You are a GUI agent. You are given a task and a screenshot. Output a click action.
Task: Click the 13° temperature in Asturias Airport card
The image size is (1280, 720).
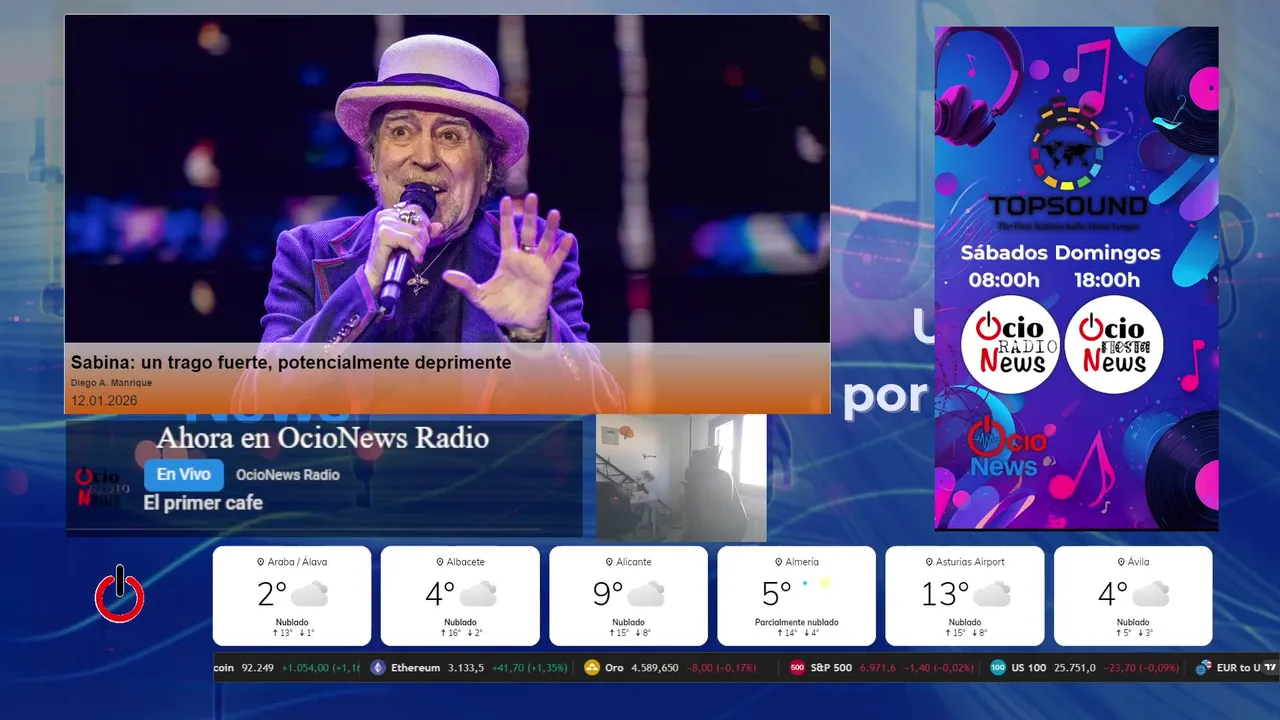pos(945,594)
